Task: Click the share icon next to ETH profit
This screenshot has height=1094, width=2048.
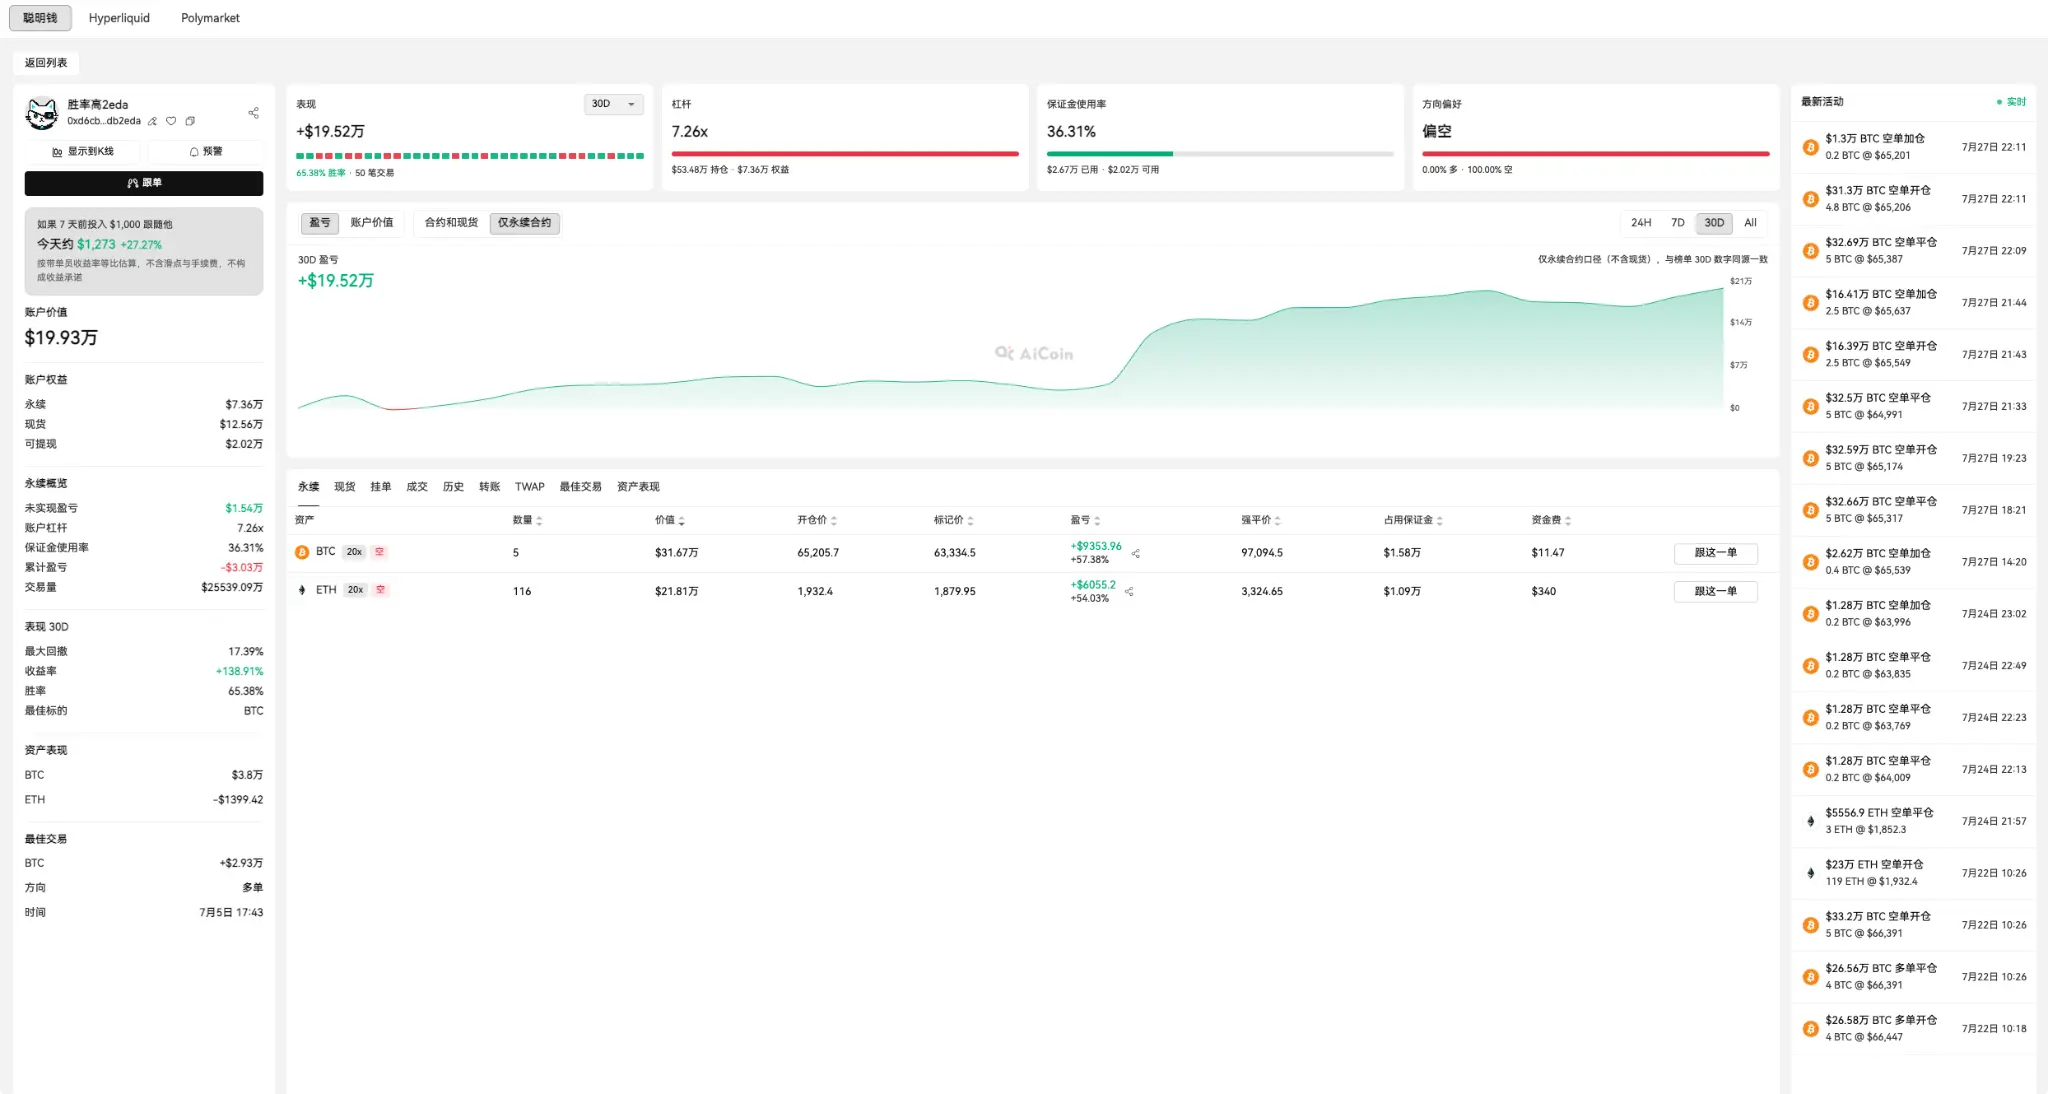Action: pyautogui.click(x=1129, y=592)
